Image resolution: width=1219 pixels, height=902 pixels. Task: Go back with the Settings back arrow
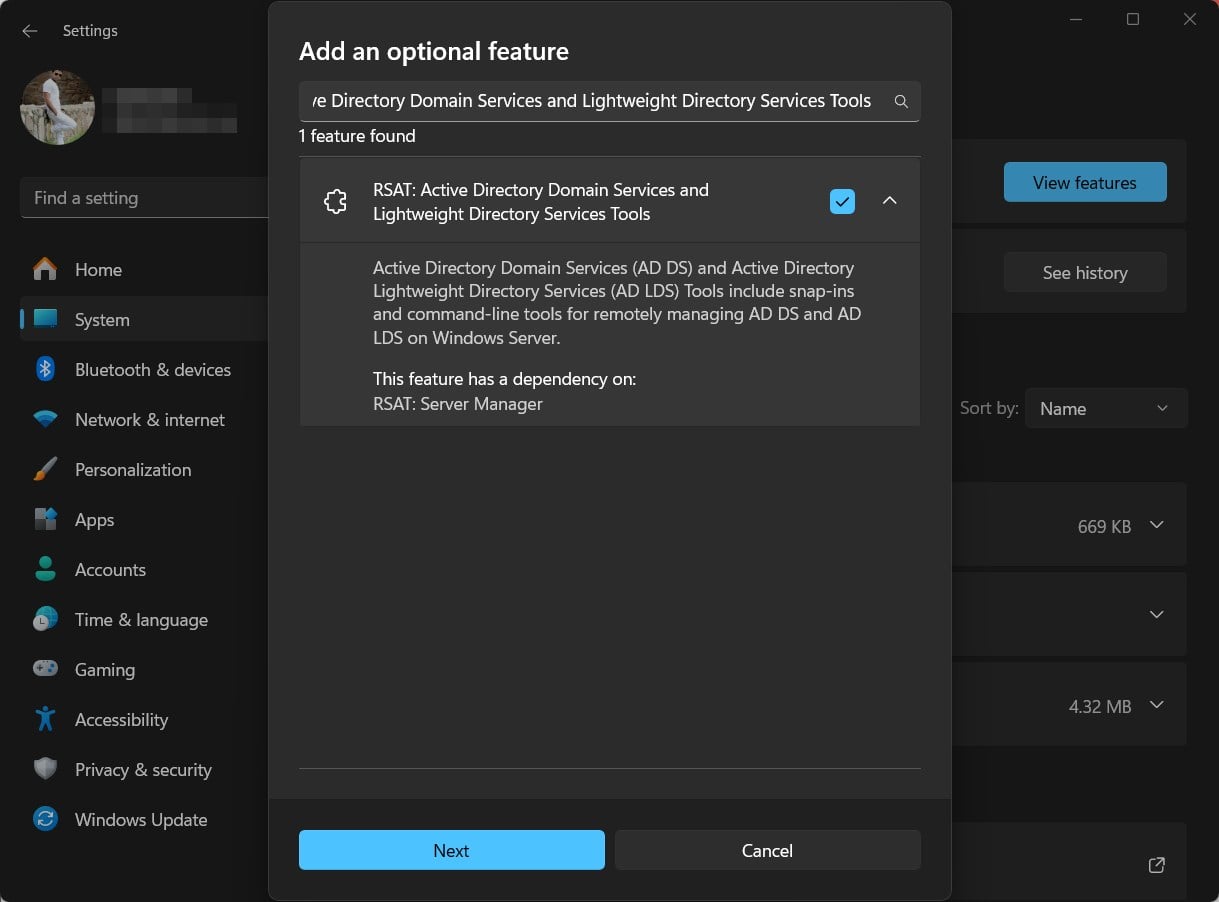(30, 31)
